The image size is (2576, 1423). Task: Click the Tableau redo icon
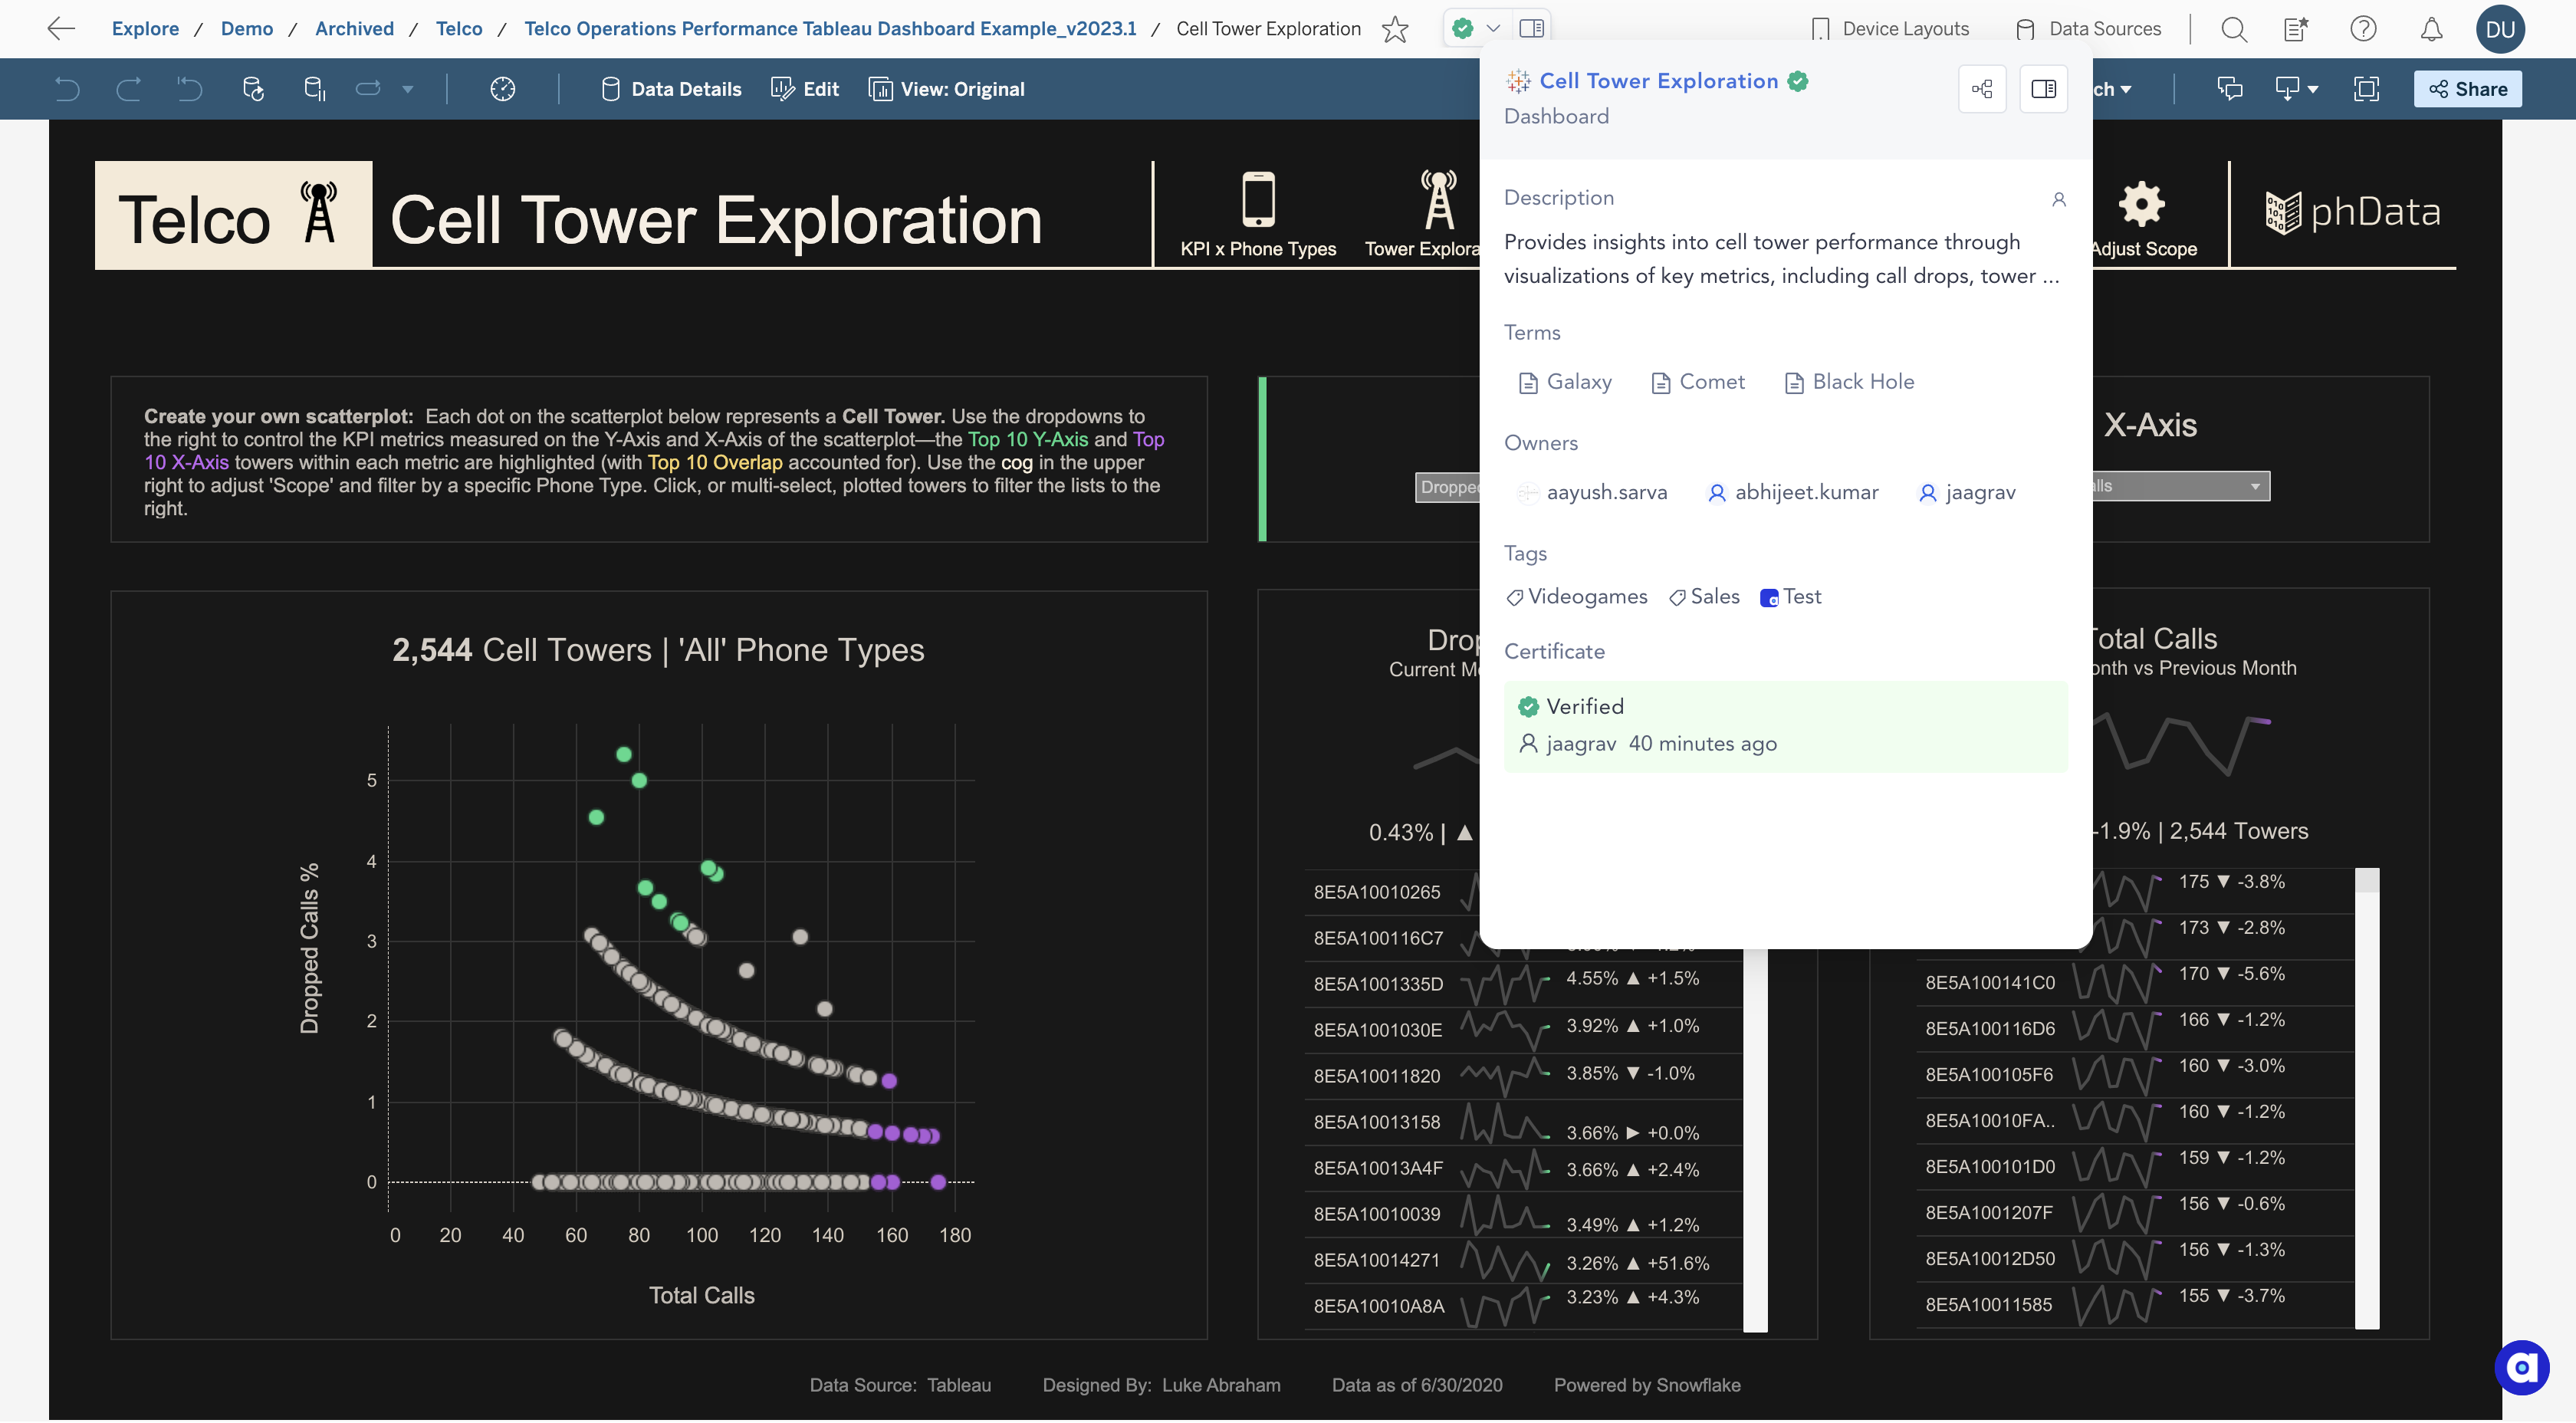[x=129, y=89]
